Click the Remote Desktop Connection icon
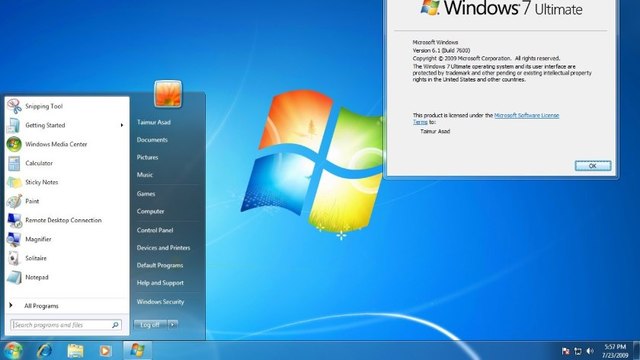Screen dimensions: 640x360 tap(14, 220)
